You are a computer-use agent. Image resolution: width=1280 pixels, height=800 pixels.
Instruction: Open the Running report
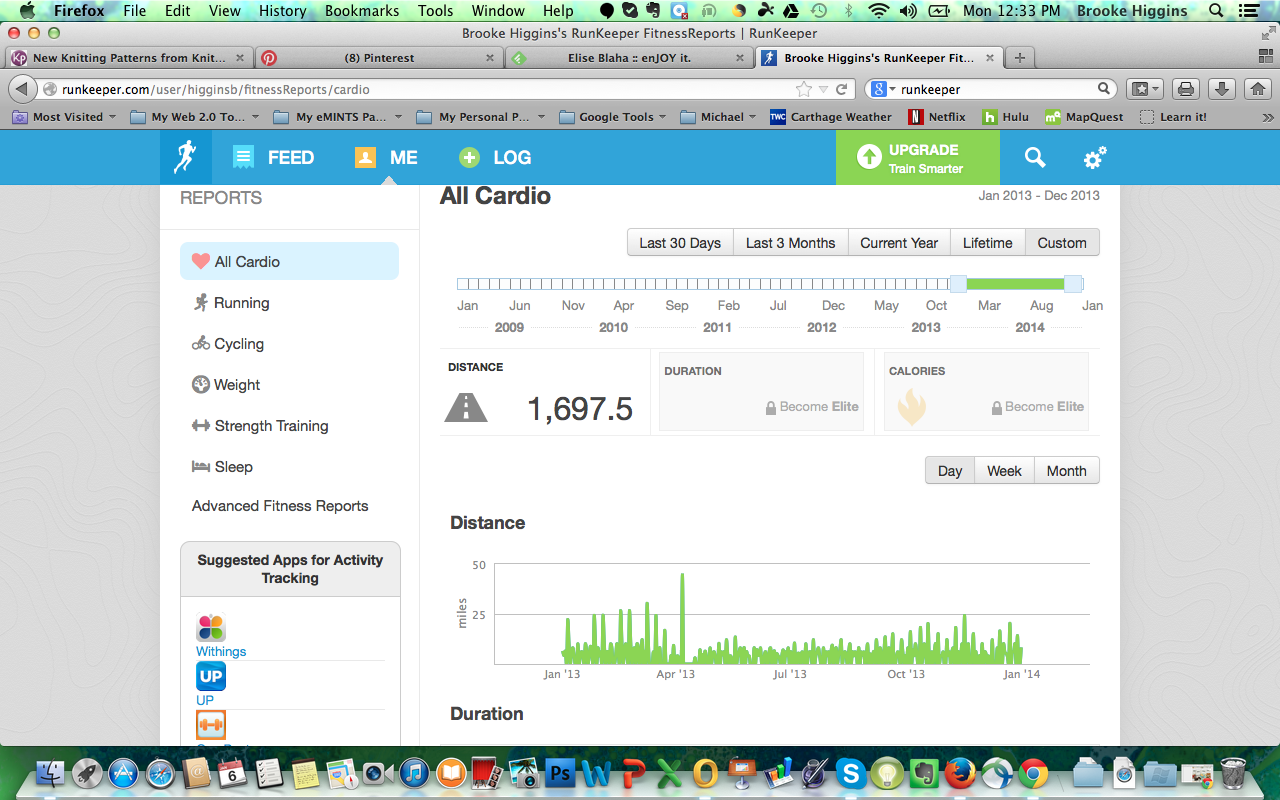tap(231, 303)
